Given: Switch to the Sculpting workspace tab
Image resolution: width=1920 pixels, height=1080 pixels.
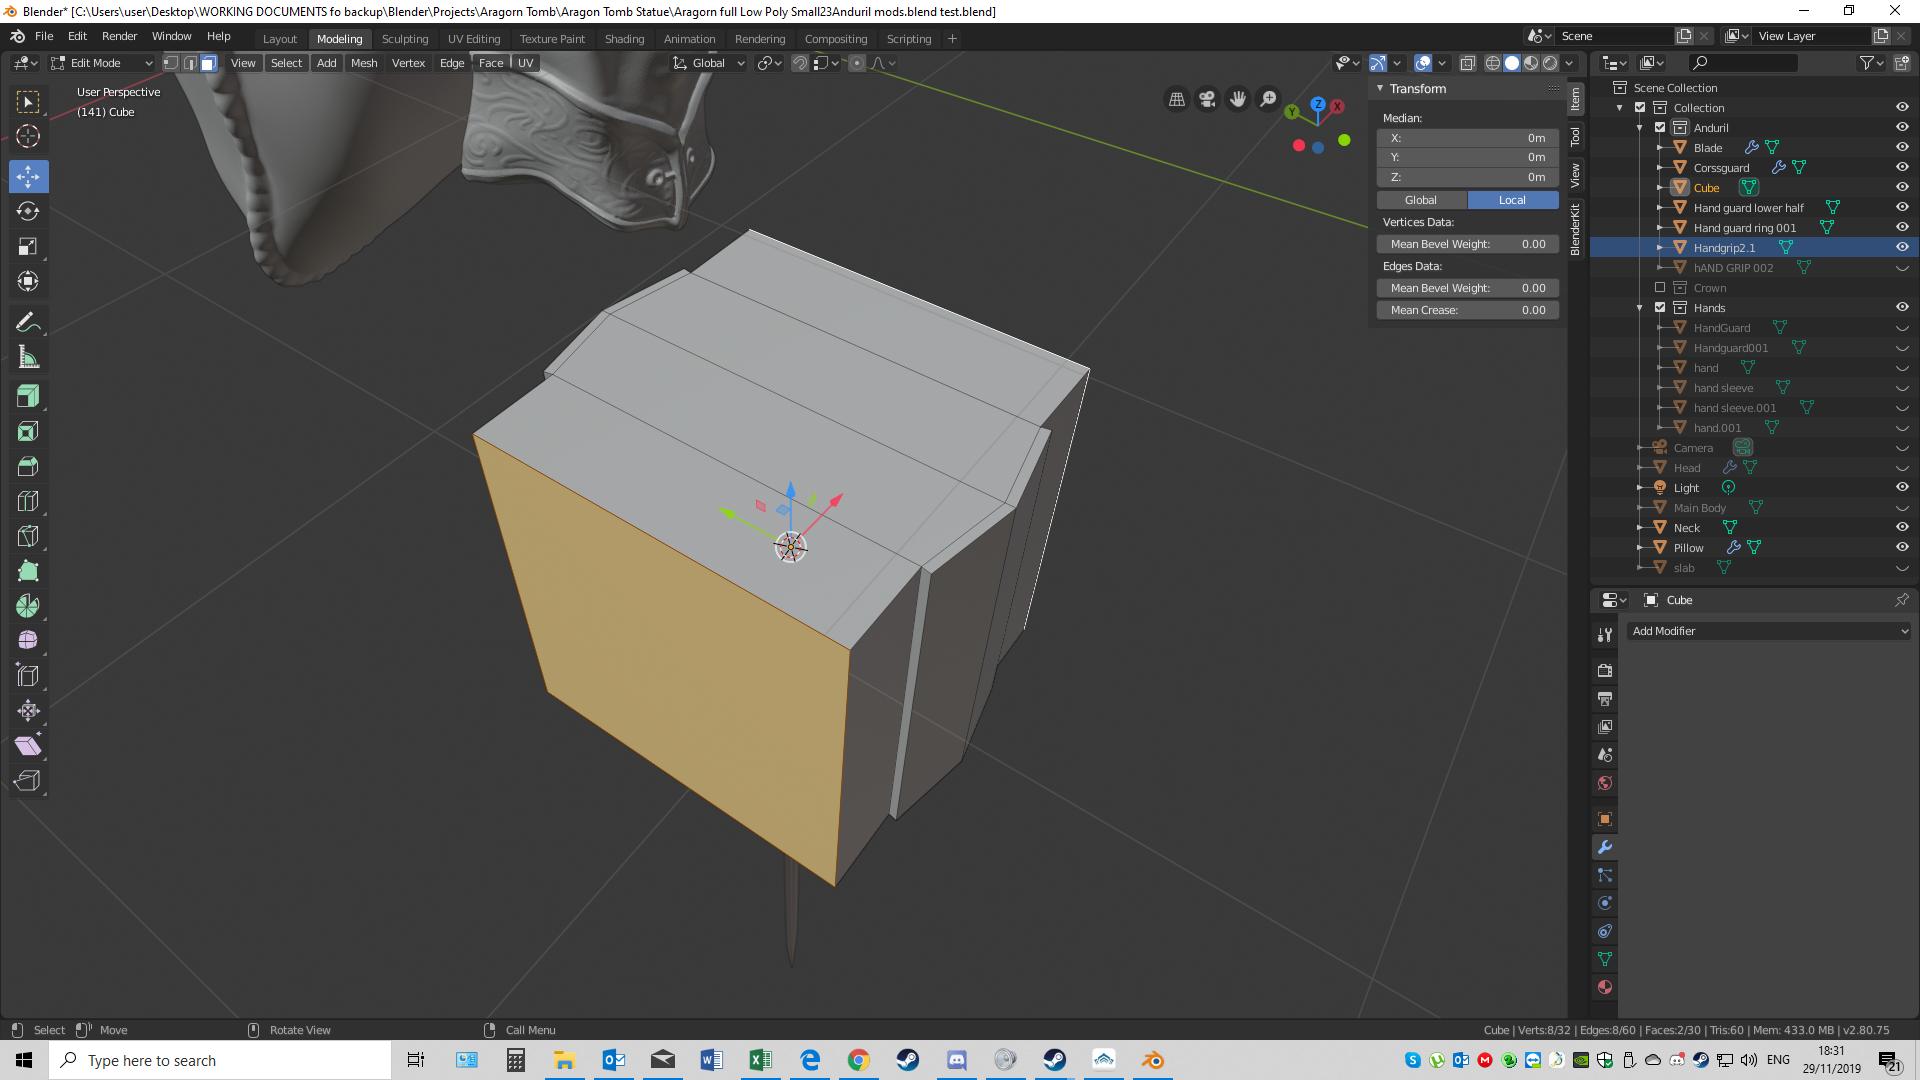Looking at the screenshot, I should point(405,38).
